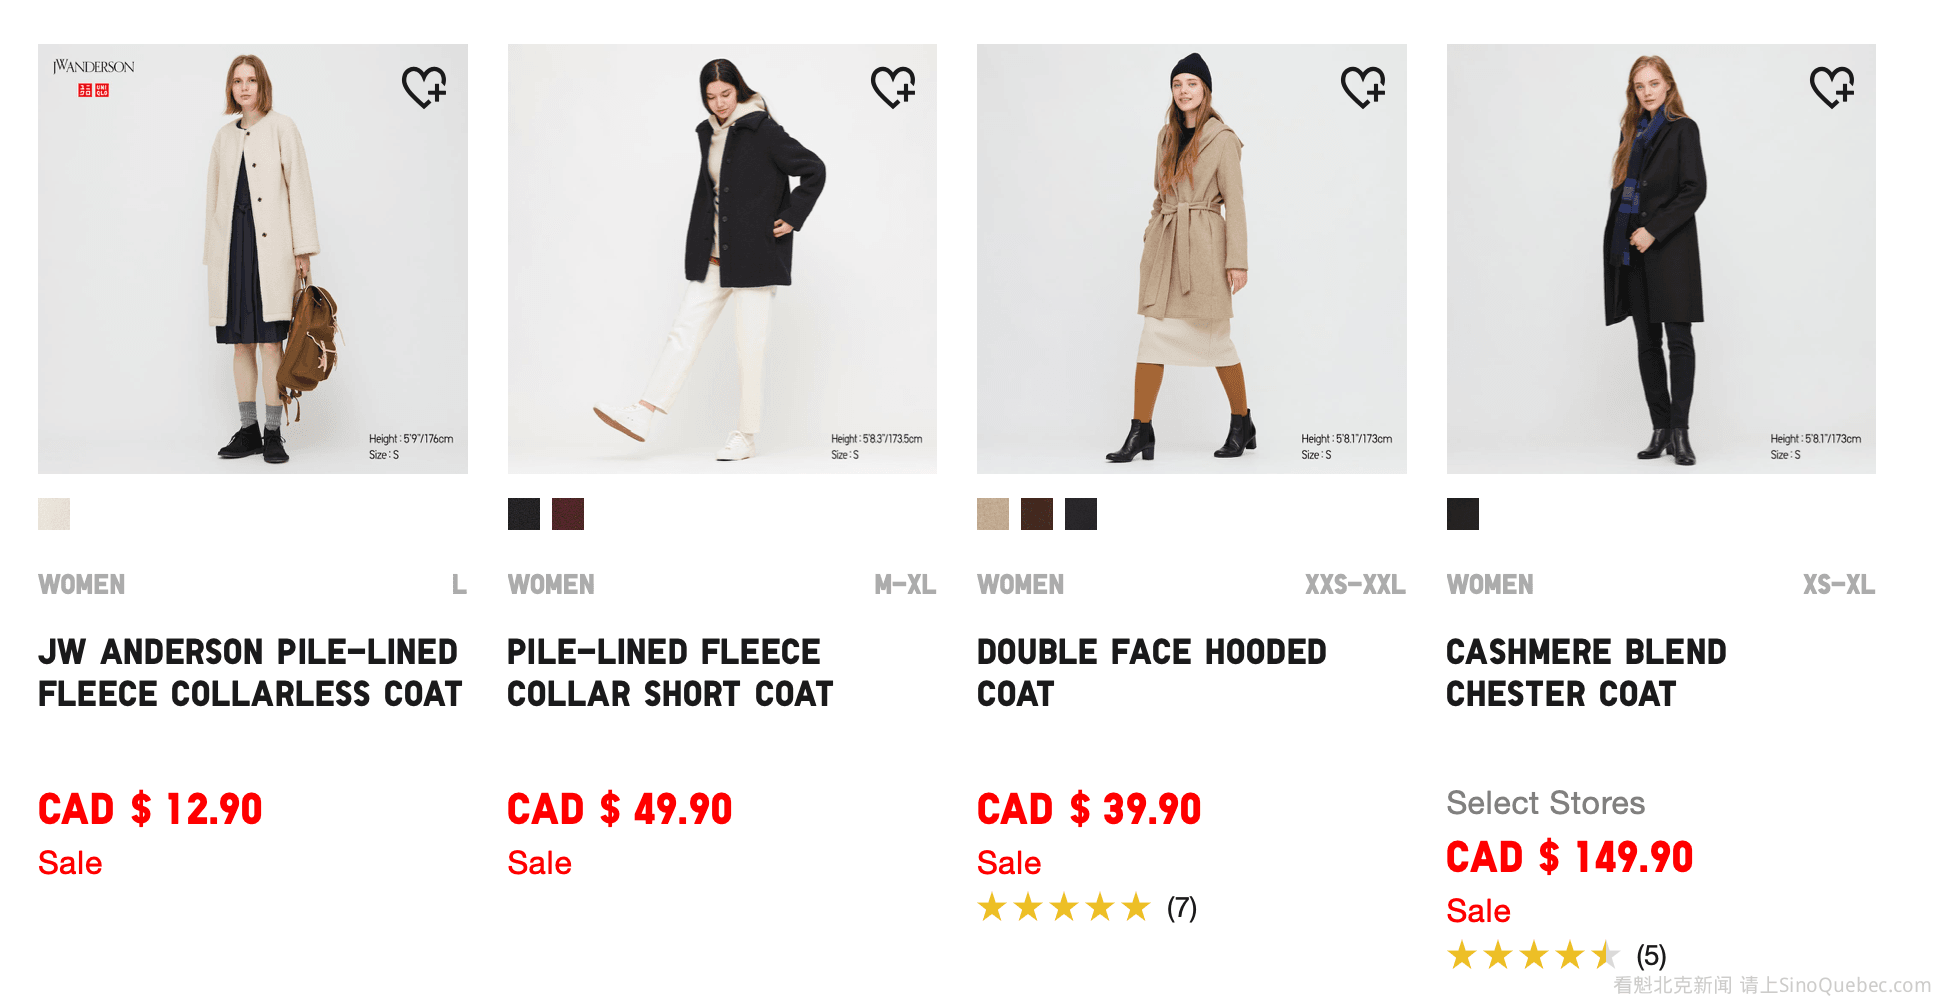Select beige swatch on Double Face Hooded Coat

[993, 514]
